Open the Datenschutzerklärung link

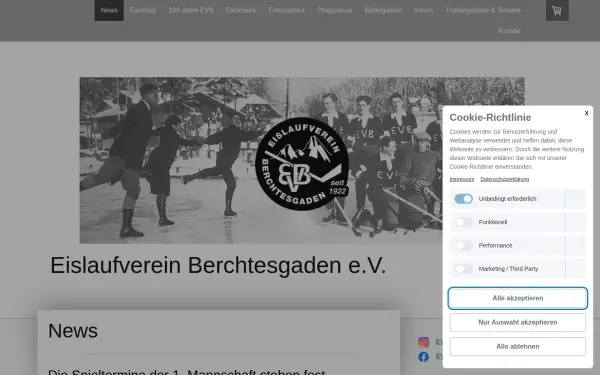(x=504, y=179)
